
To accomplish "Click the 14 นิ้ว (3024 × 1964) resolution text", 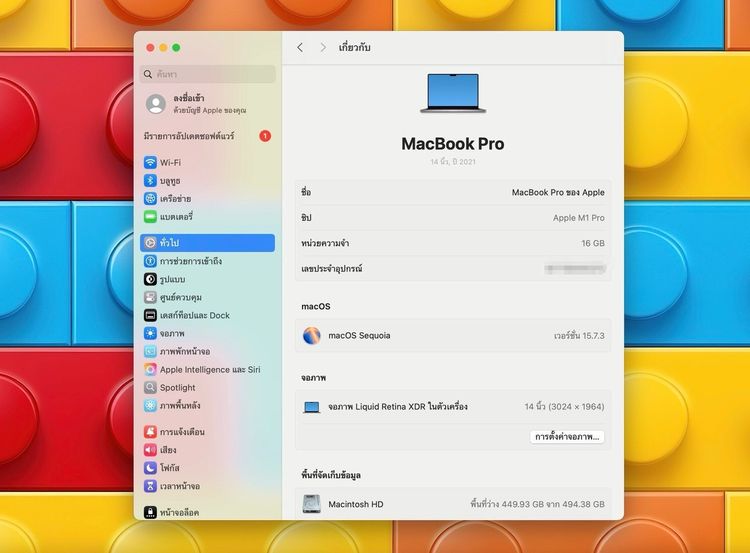I will 564,407.
